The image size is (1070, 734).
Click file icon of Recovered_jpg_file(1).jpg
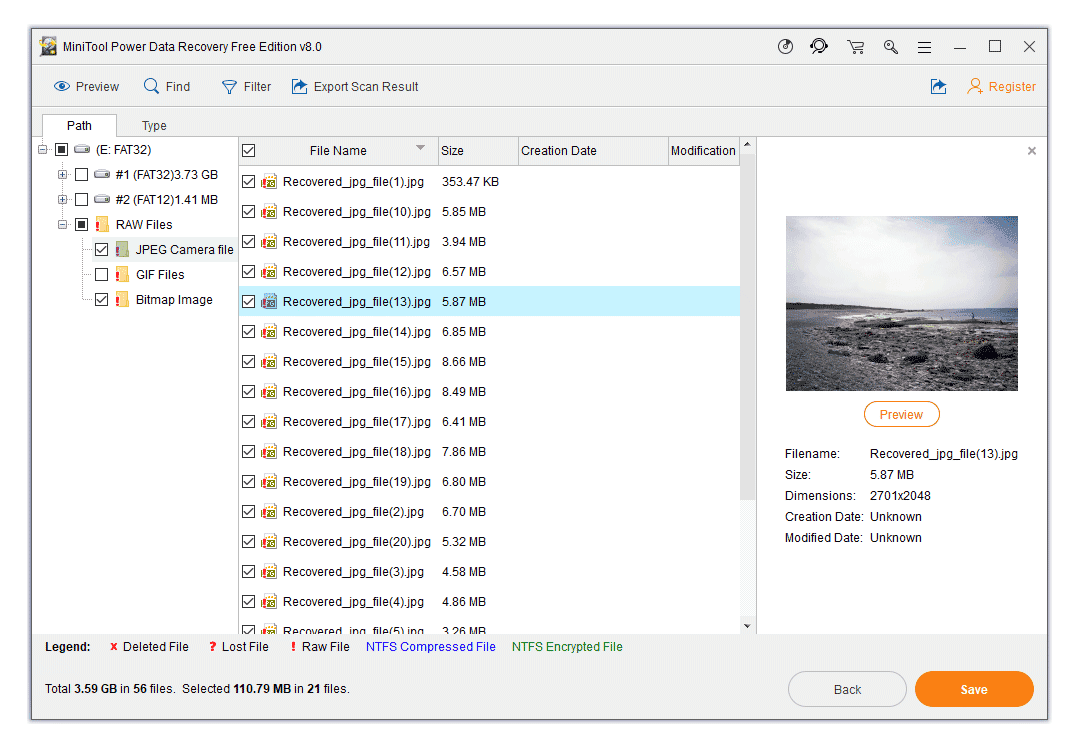pyautogui.click(x=269, y=181)
